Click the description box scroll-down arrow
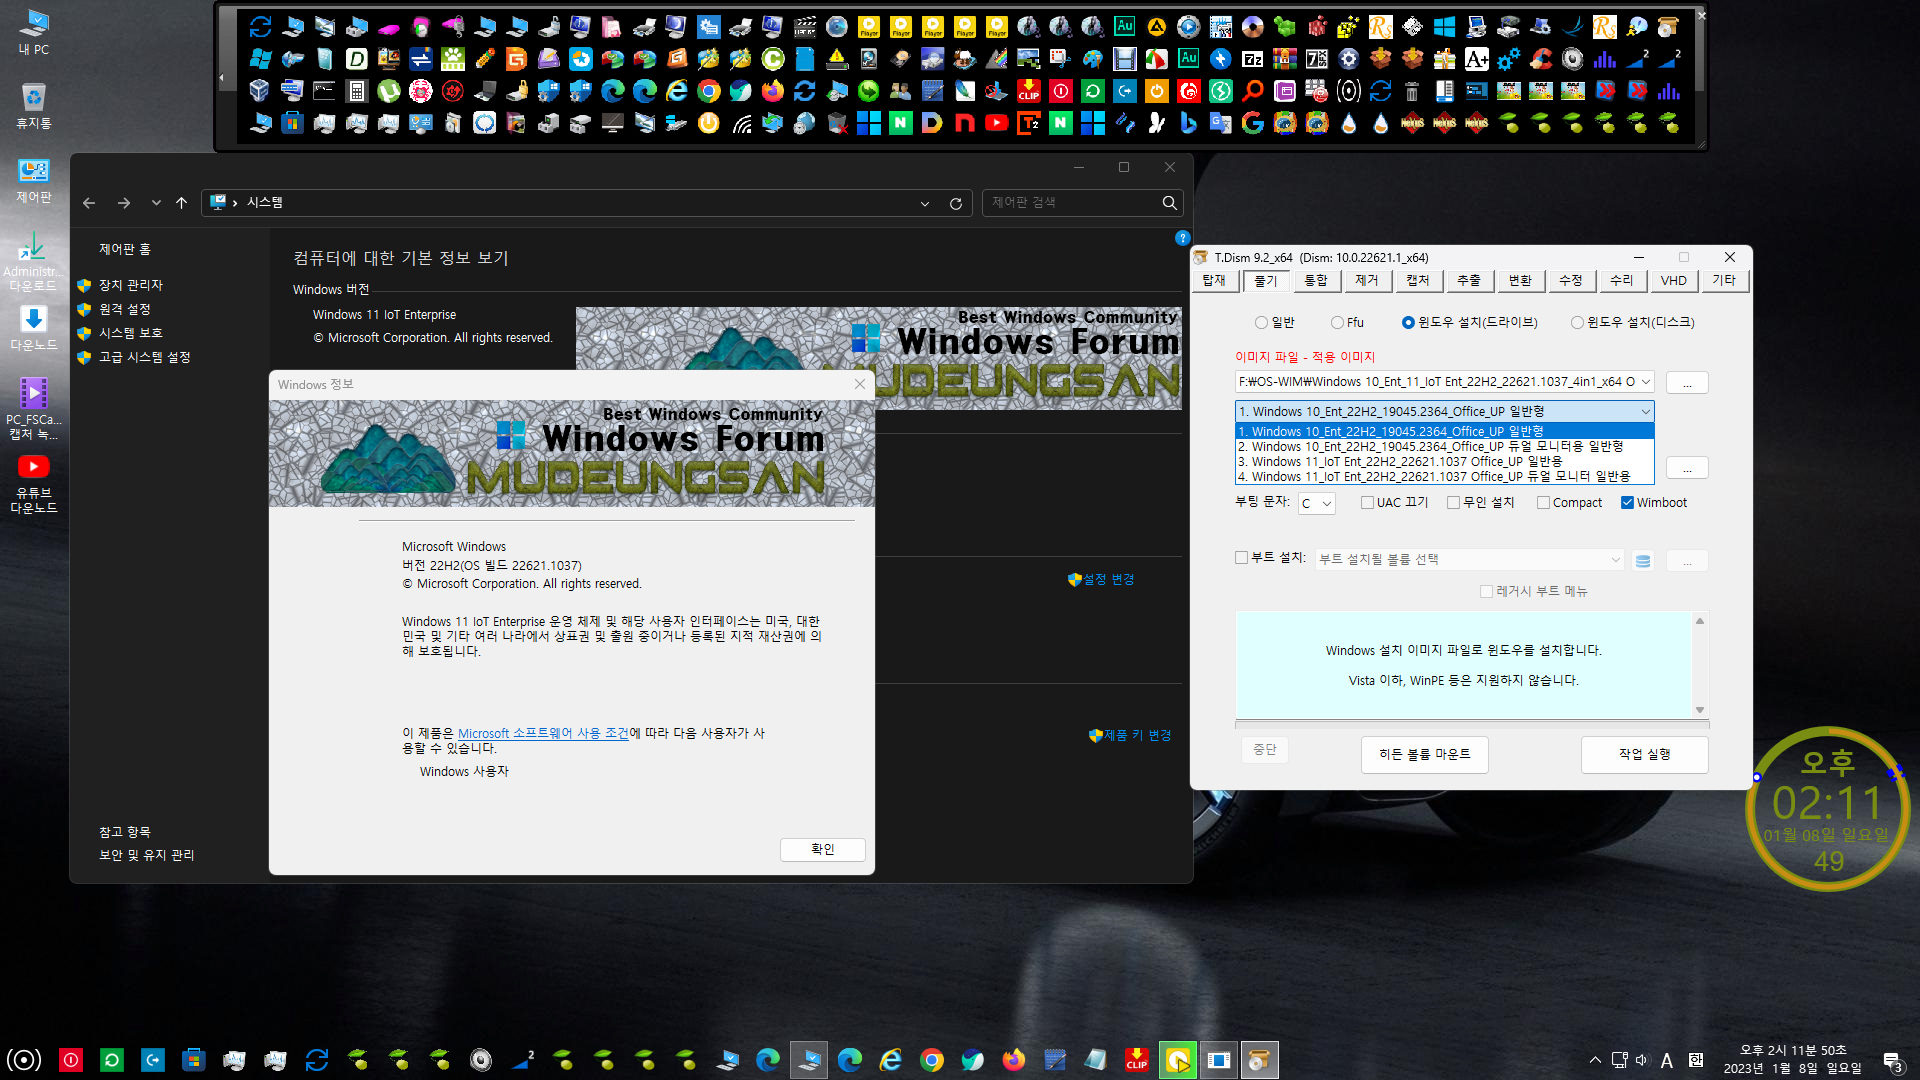This screenshot has height=1080, width=1920. (1699, 710)
